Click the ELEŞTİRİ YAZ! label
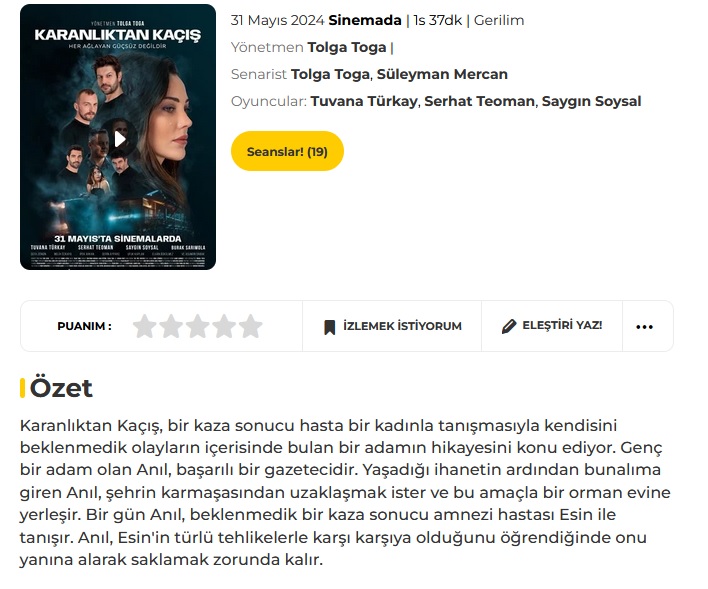This screenshot has width=708, height=589. point(562,325)
